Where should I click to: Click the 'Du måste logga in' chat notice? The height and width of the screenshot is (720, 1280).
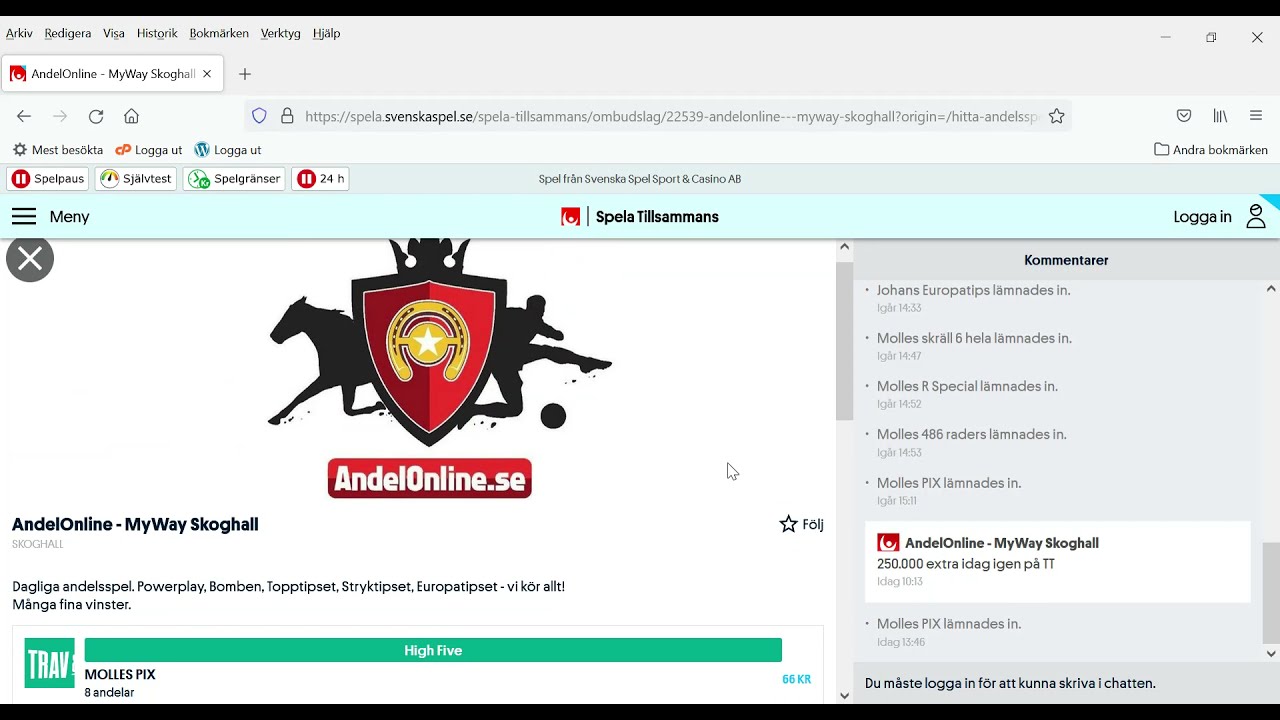(x=1010, y=684)
